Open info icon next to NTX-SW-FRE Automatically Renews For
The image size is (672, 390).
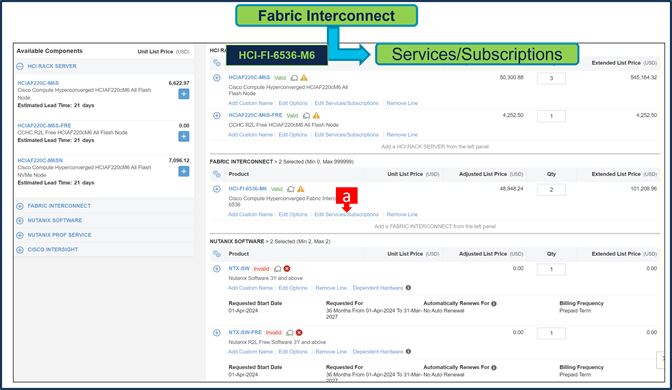(x=494, y=367)
